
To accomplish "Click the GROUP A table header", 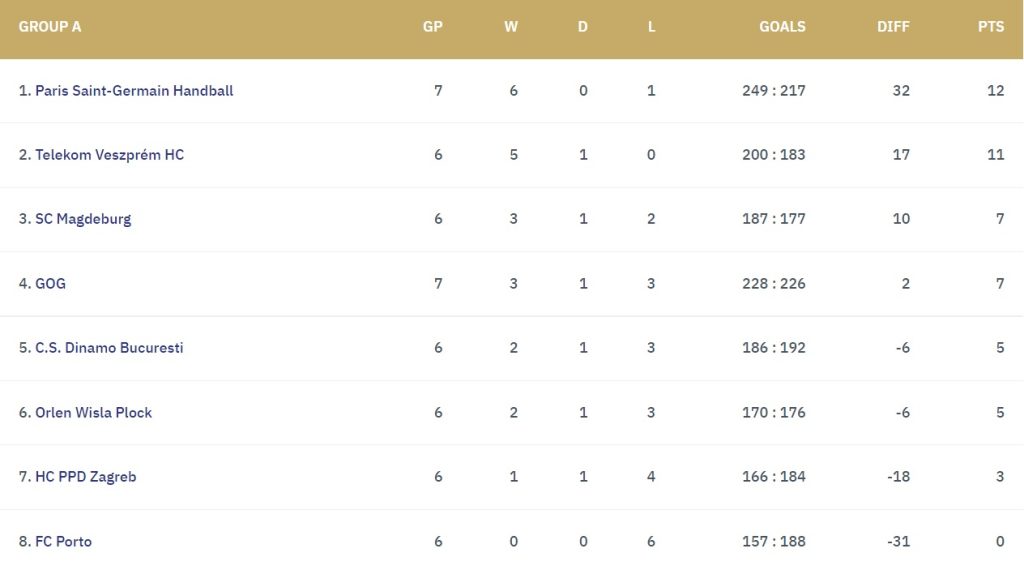I will [x=50, y=27].
